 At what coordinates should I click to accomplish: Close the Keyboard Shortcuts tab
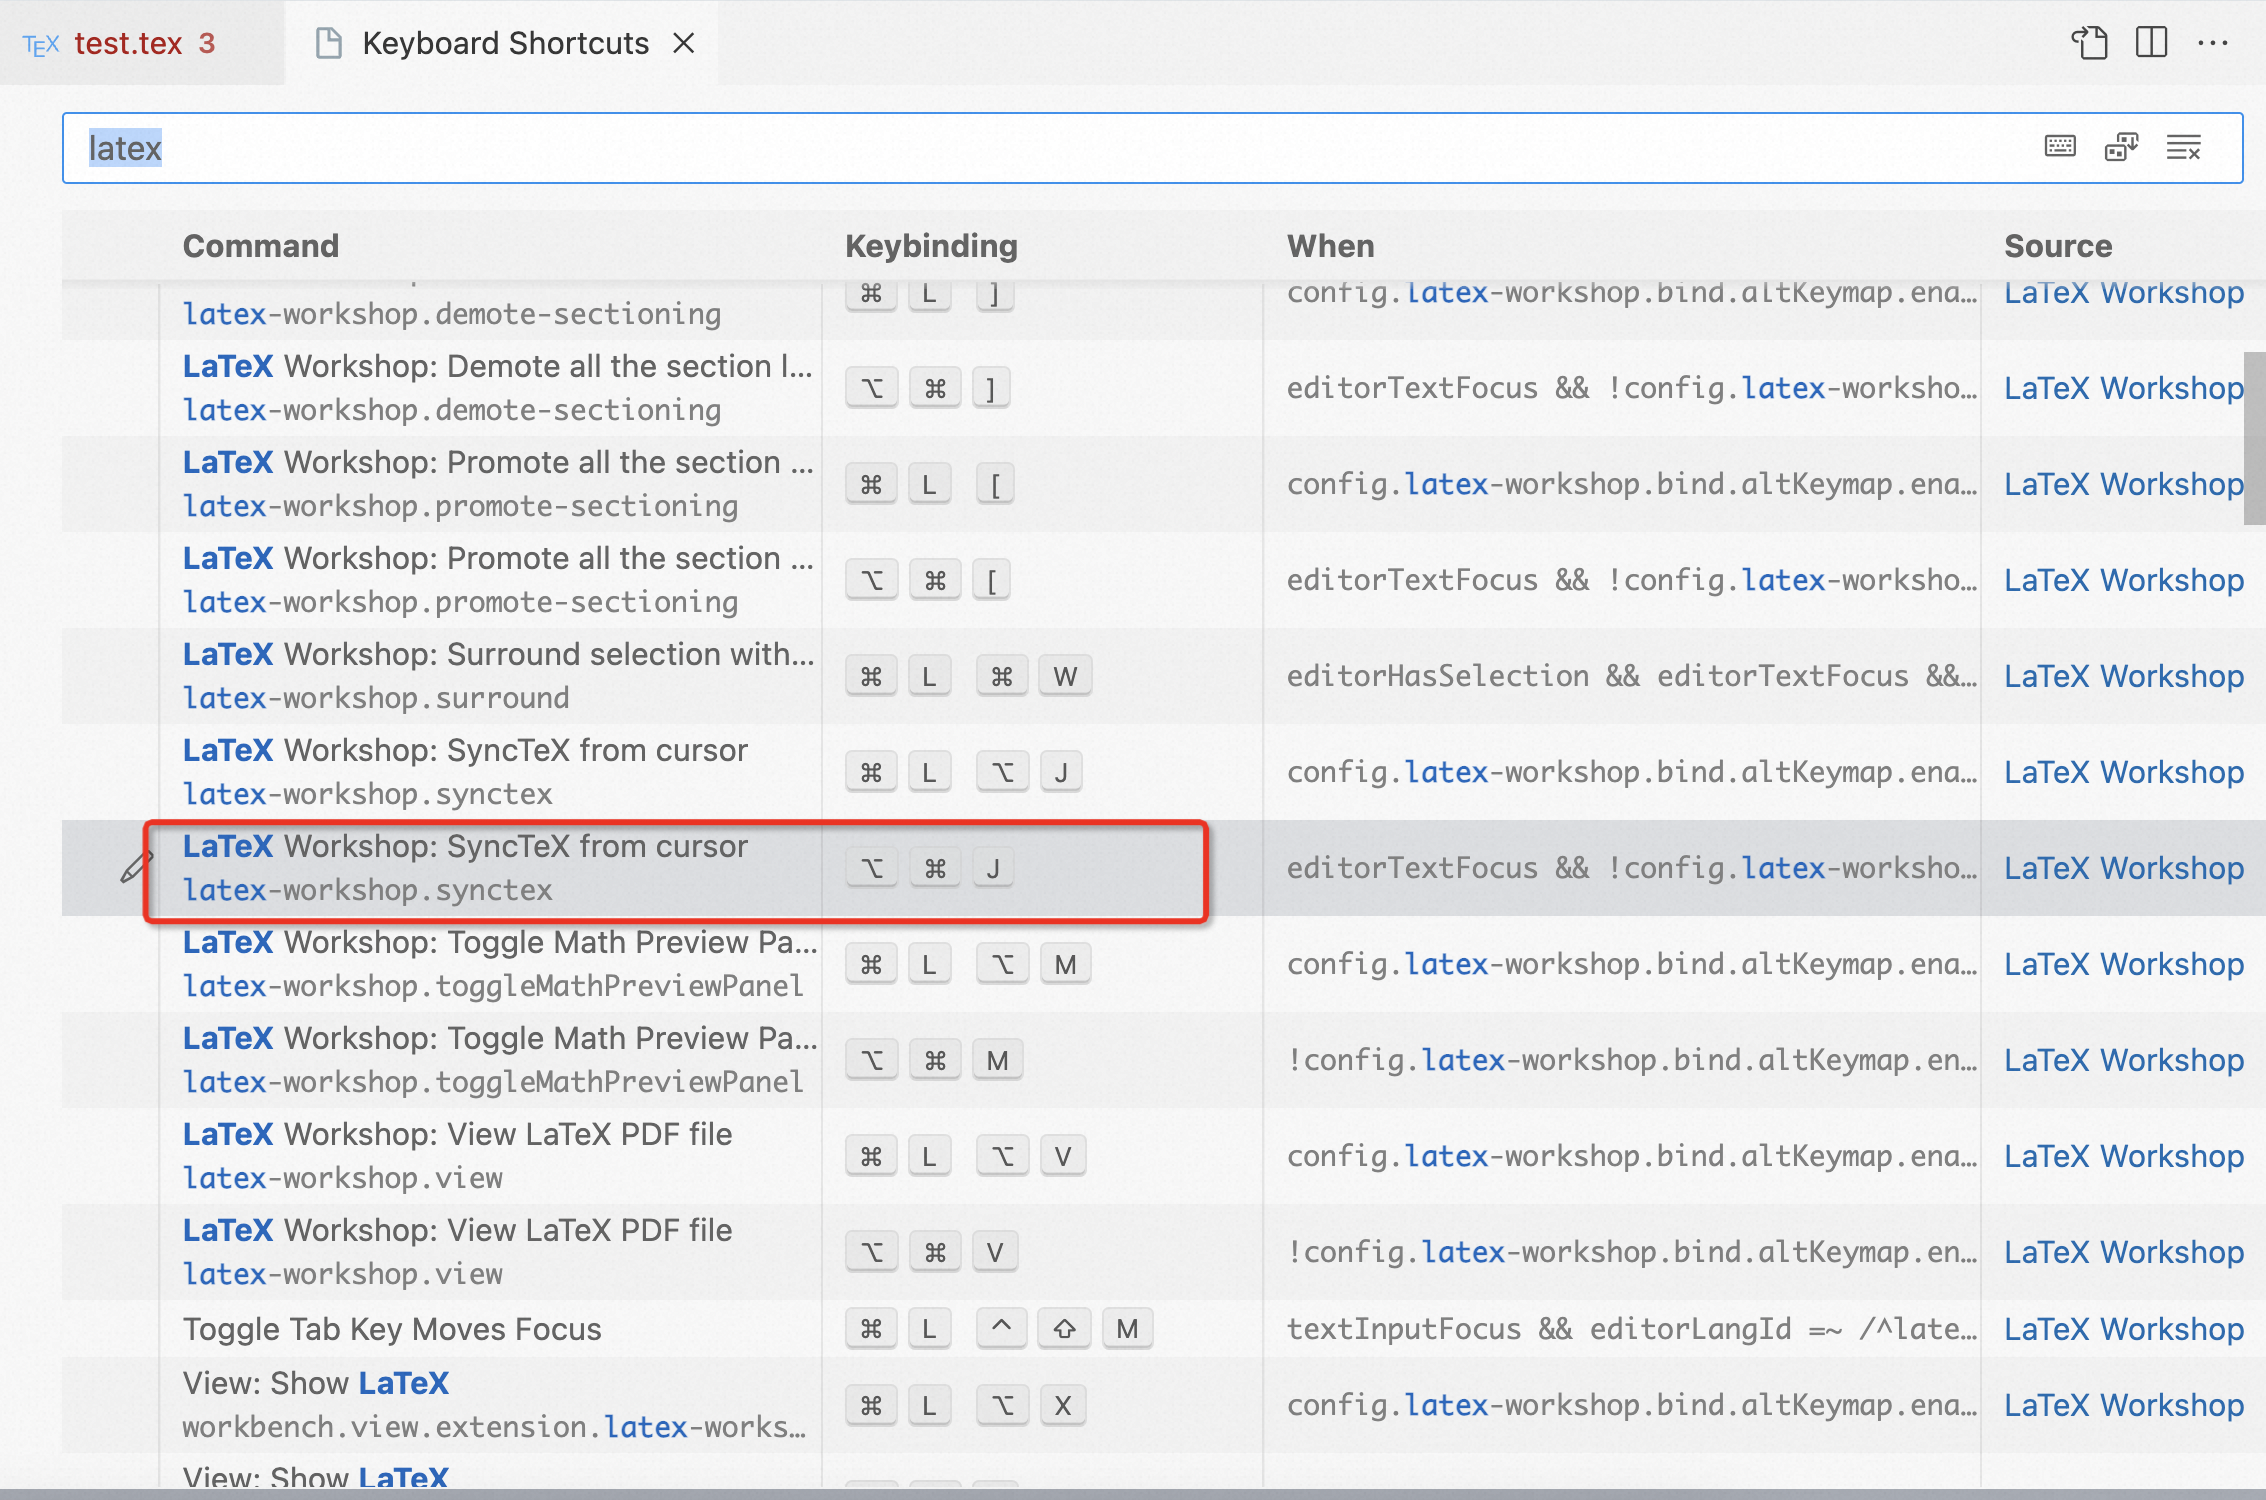[684, 43]
